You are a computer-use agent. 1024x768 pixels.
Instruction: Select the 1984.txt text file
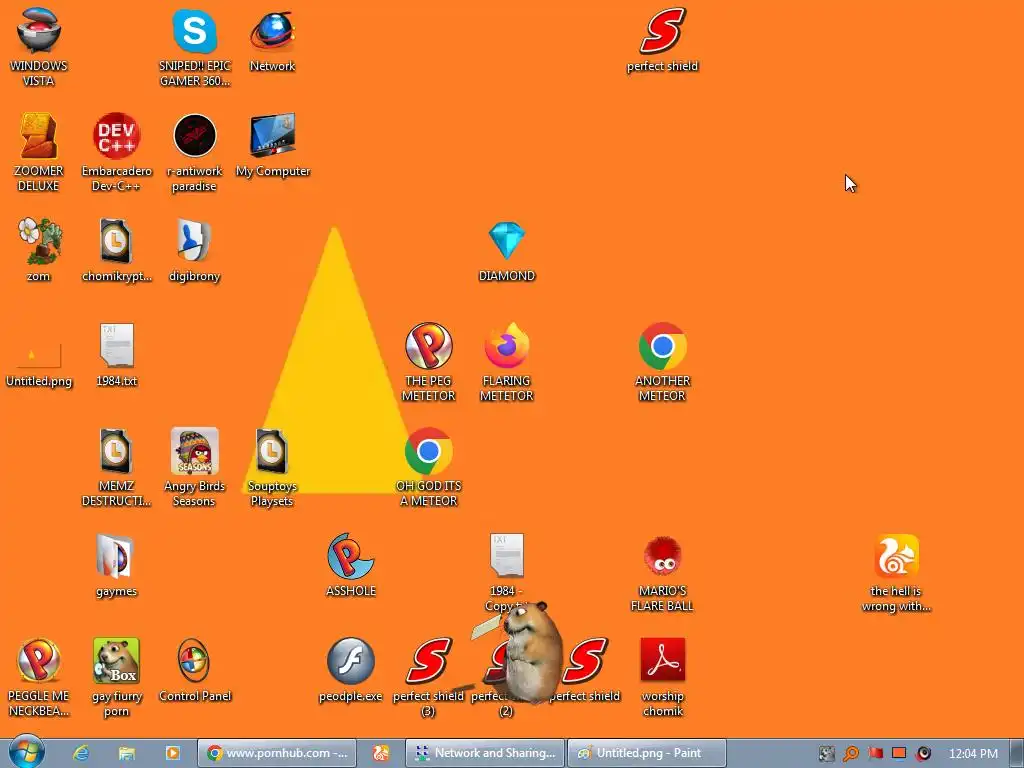click(116, 356)
